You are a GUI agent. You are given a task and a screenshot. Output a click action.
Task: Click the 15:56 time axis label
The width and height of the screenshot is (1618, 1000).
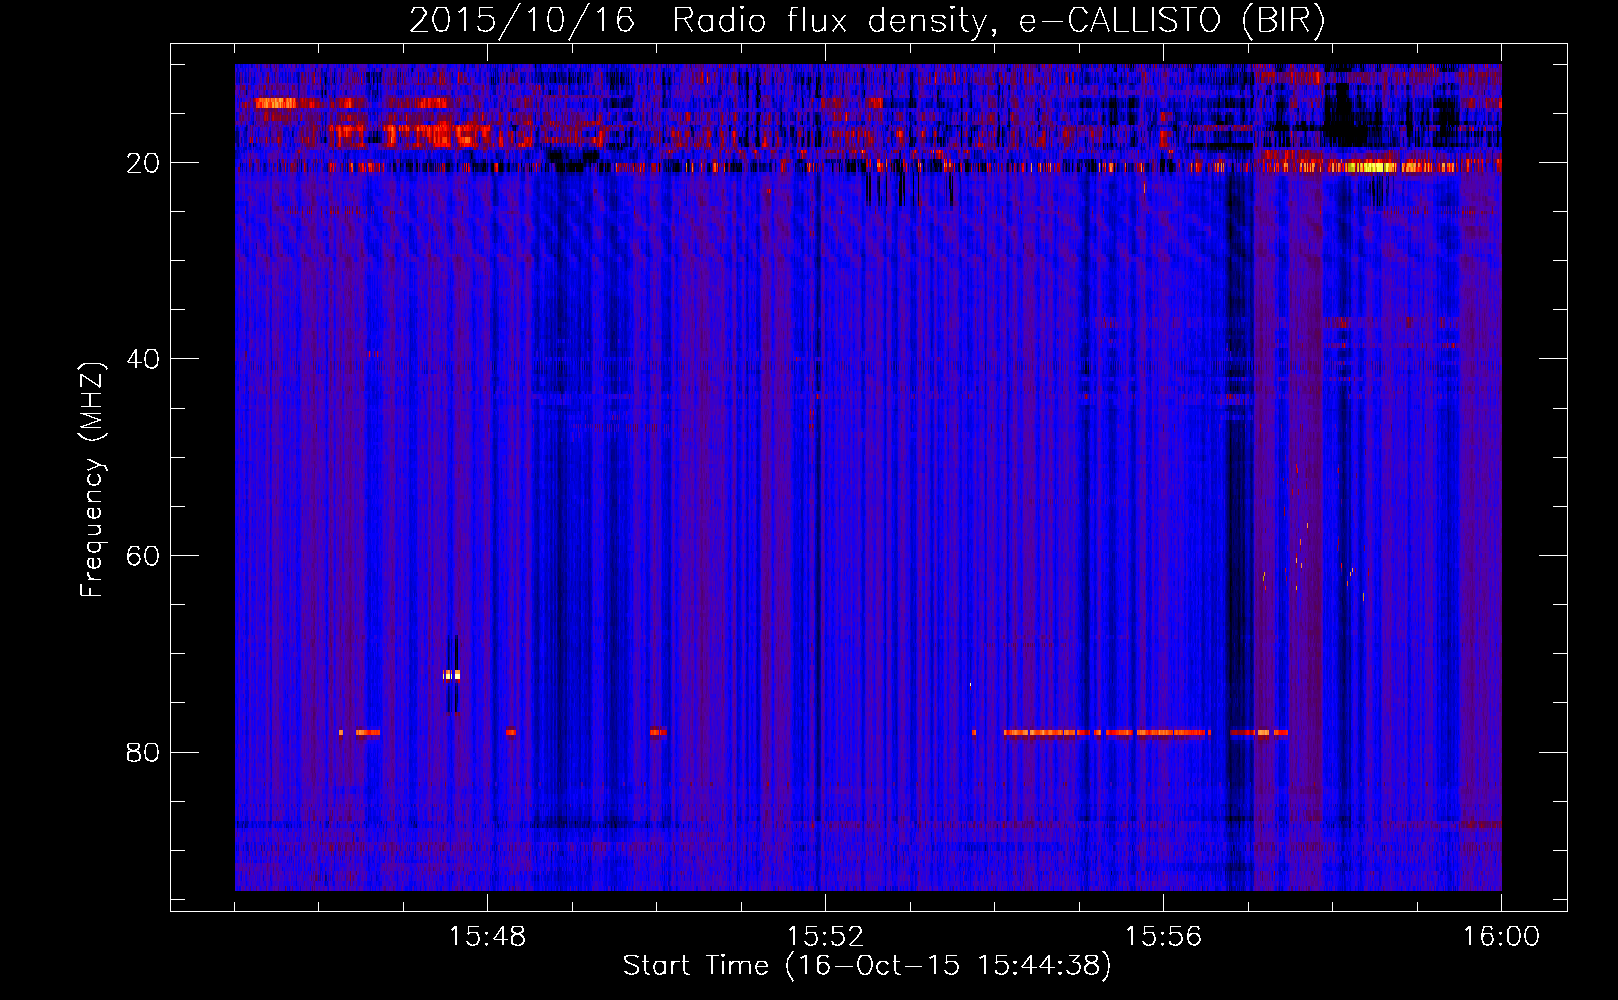(x=1163, y=937)
